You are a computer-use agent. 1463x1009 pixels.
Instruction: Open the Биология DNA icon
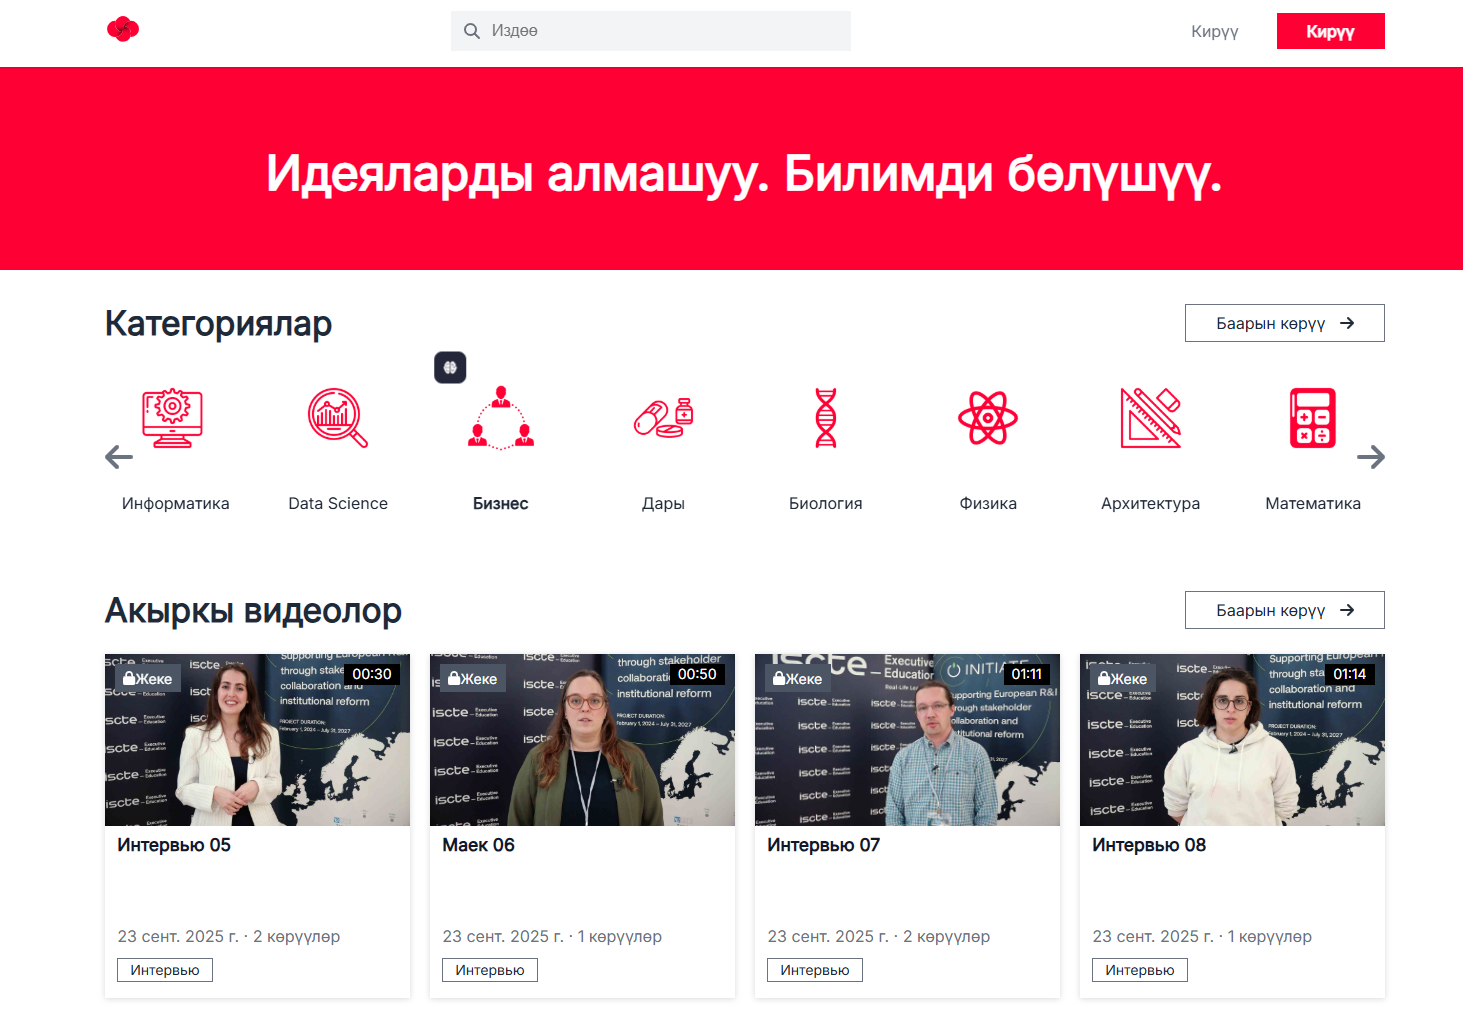click(826, 418)
